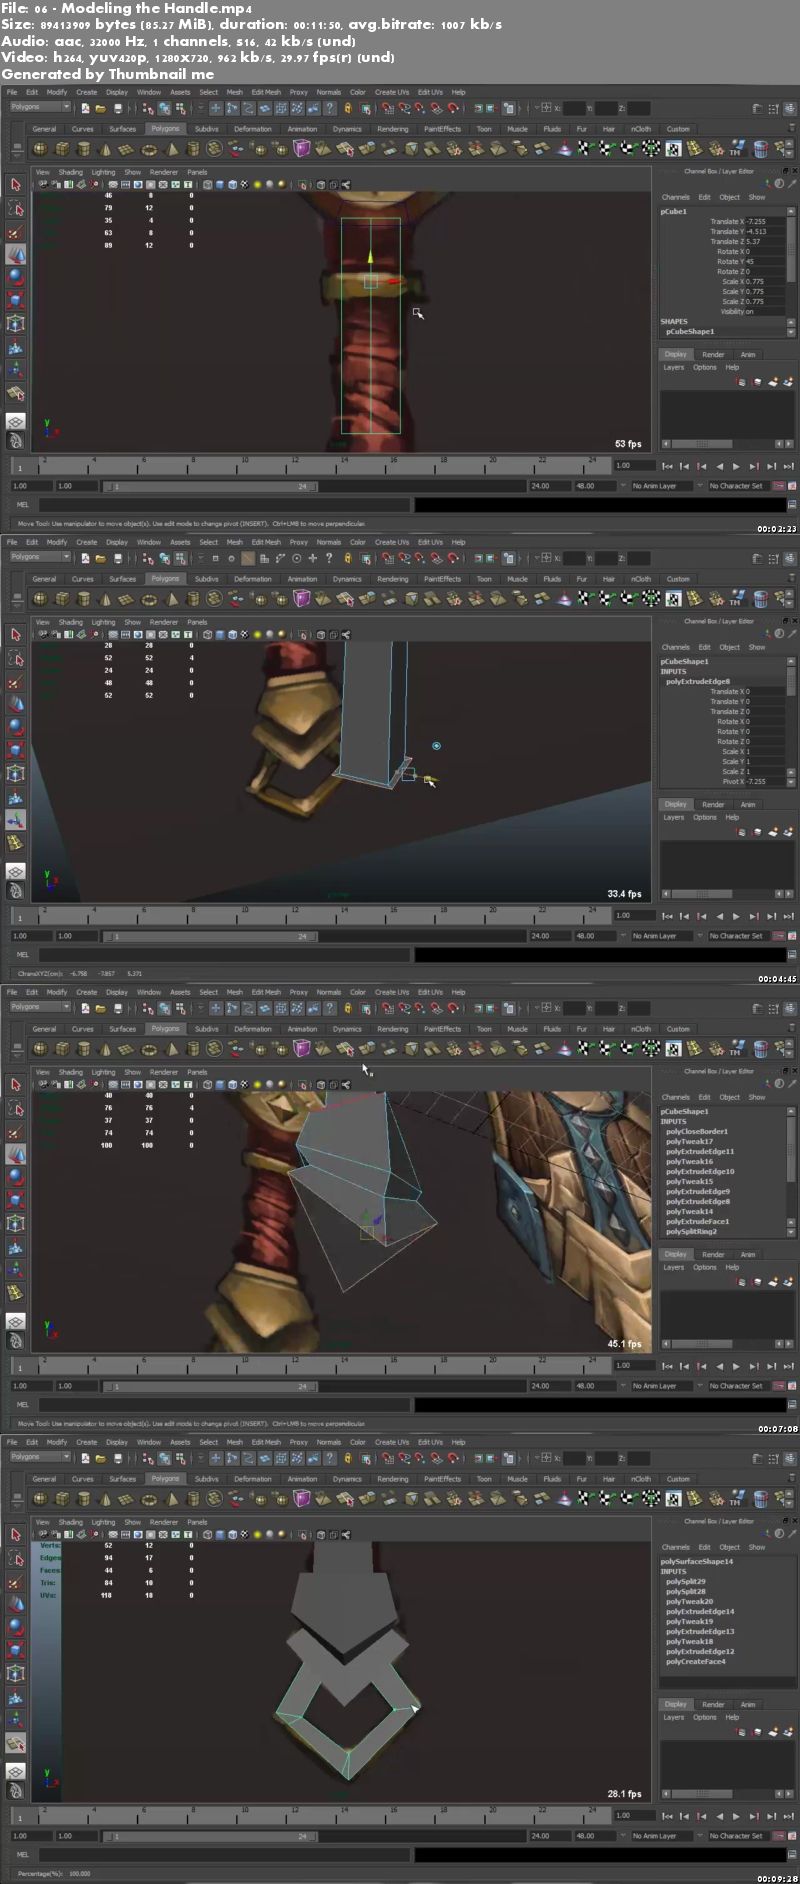Select the Scale tool in the 00:04:45 frame
The height and width of the screenshot is (1884, 800).
(x=15, y=750)
